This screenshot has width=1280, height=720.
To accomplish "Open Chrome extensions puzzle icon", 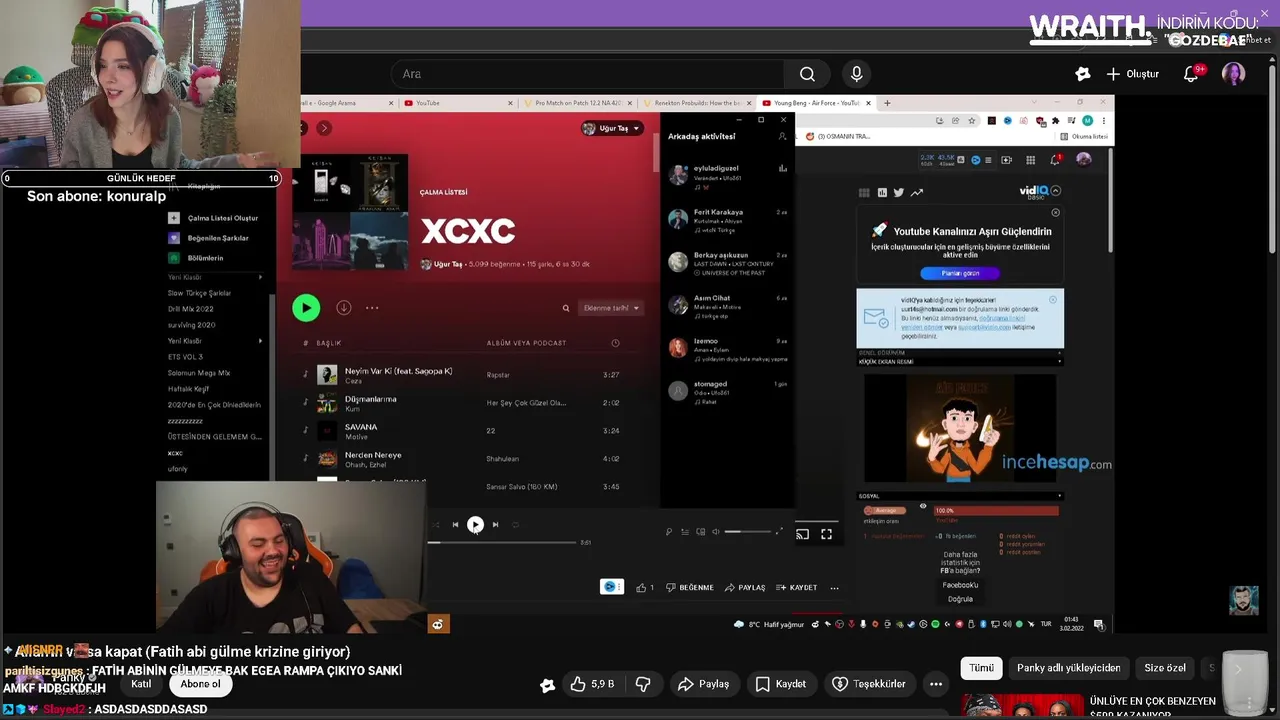I will tap(1054, 121).
